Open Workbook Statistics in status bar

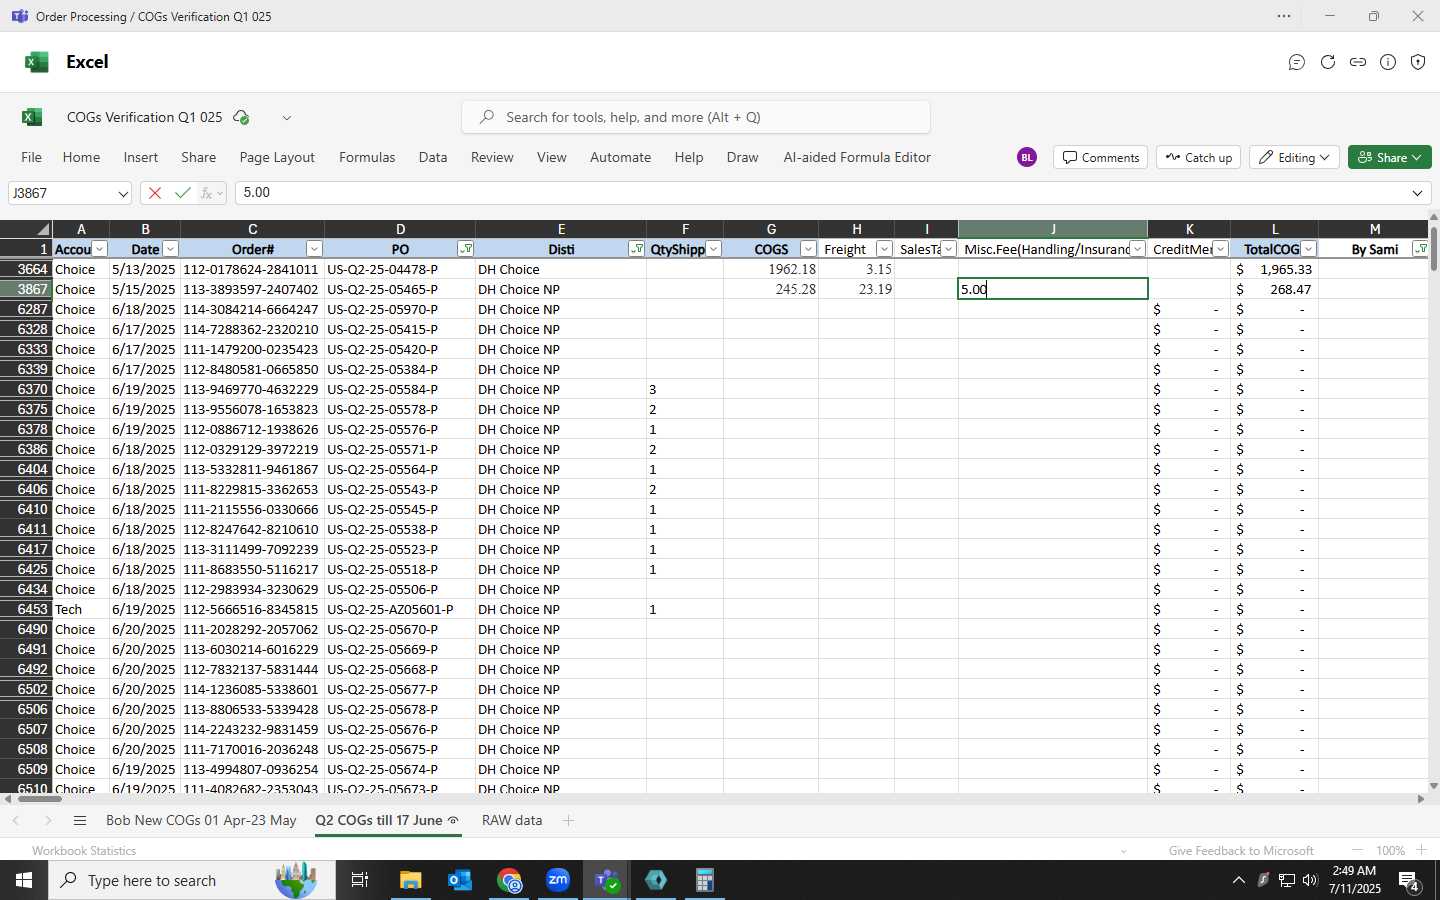[x=84, y=851]
